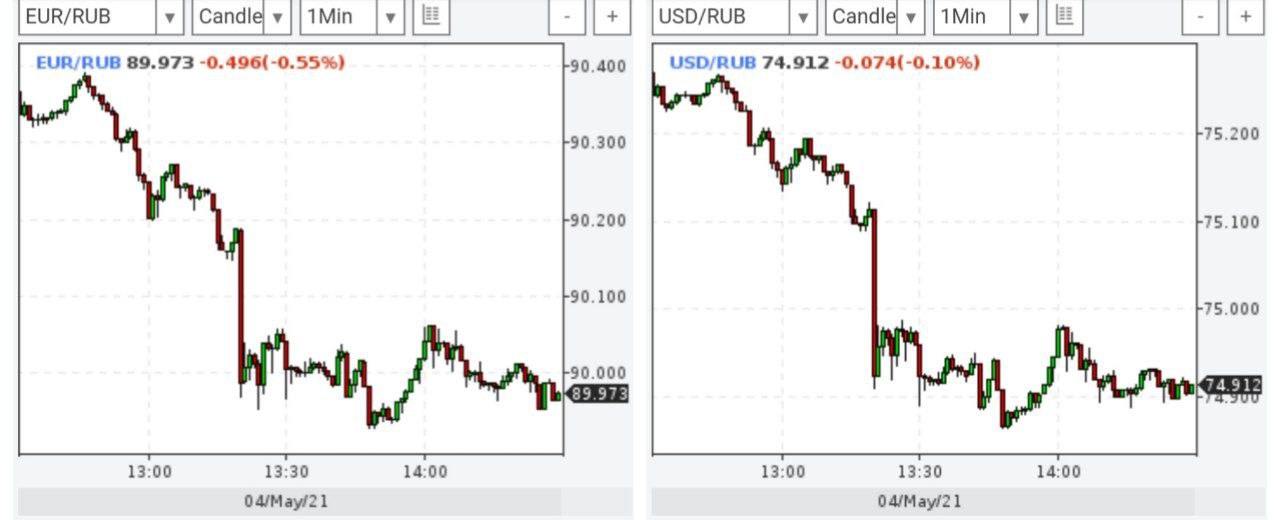
Task: Open the Candle chart type dropdown for USD/RUB
Action: click(x=910, y=17)
